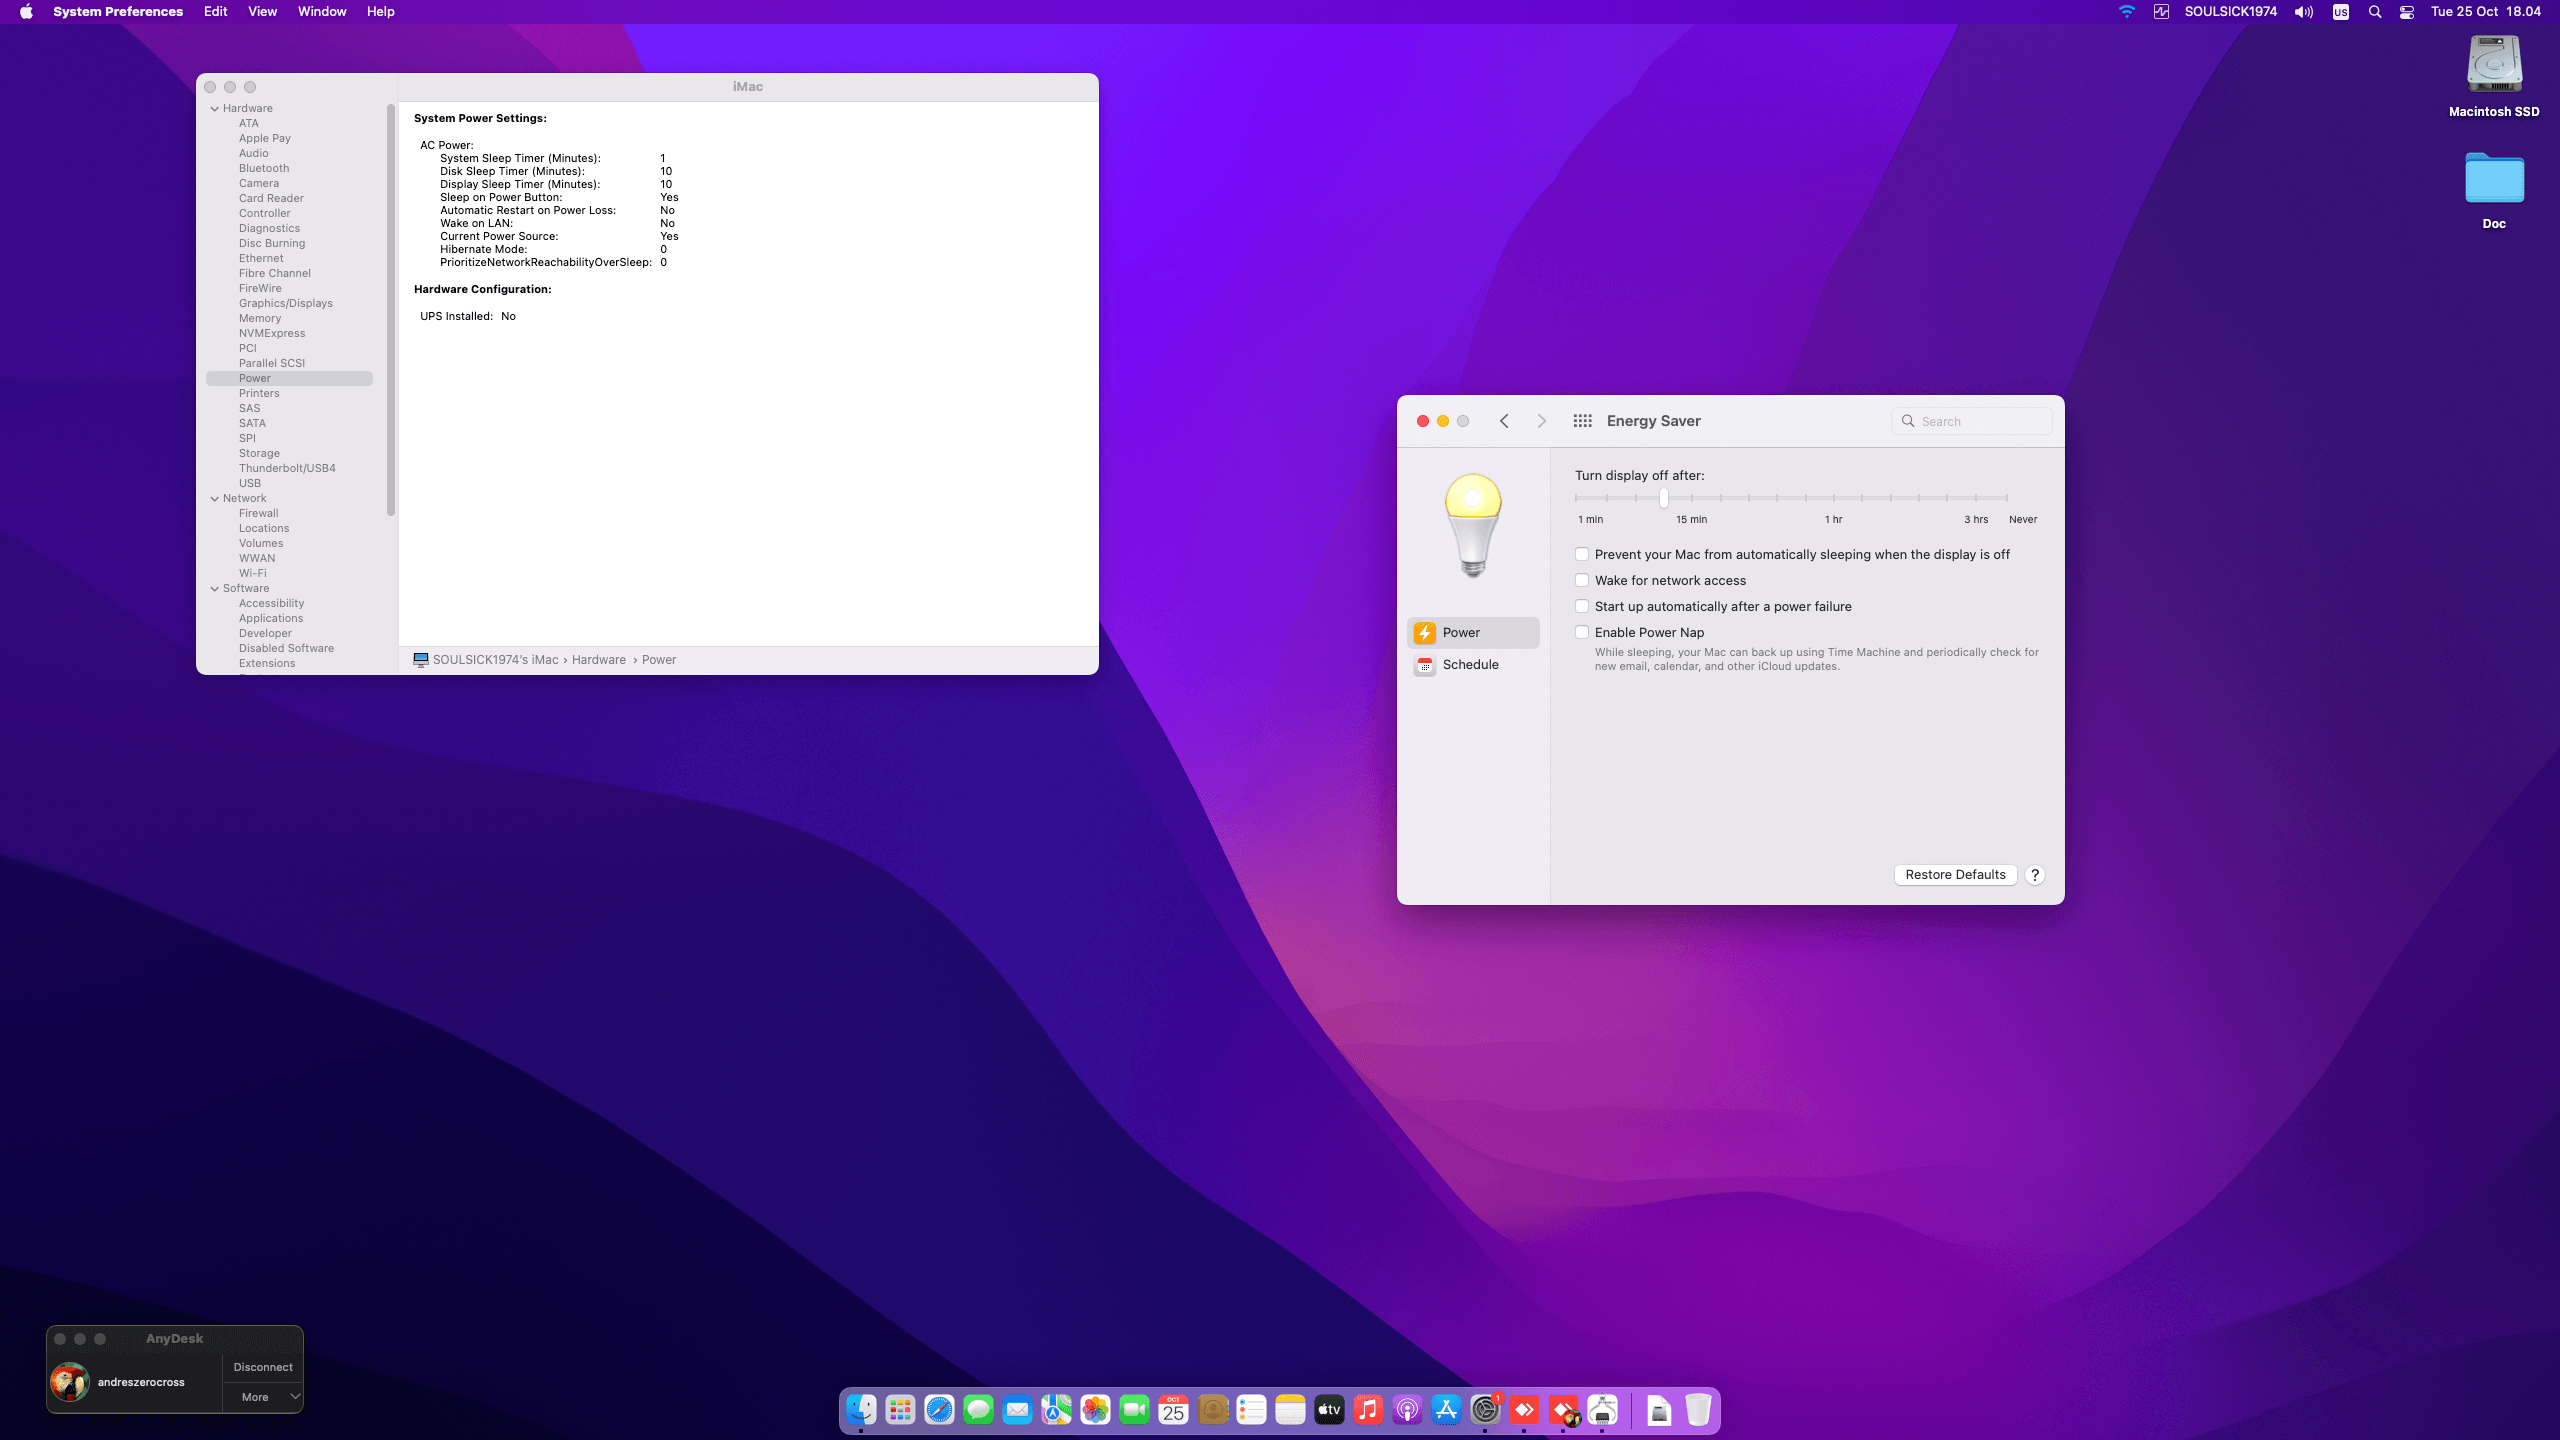Click the Restore Defaults button
This screenshot has height=1440, width=2560.
[x=1955, y=875]
